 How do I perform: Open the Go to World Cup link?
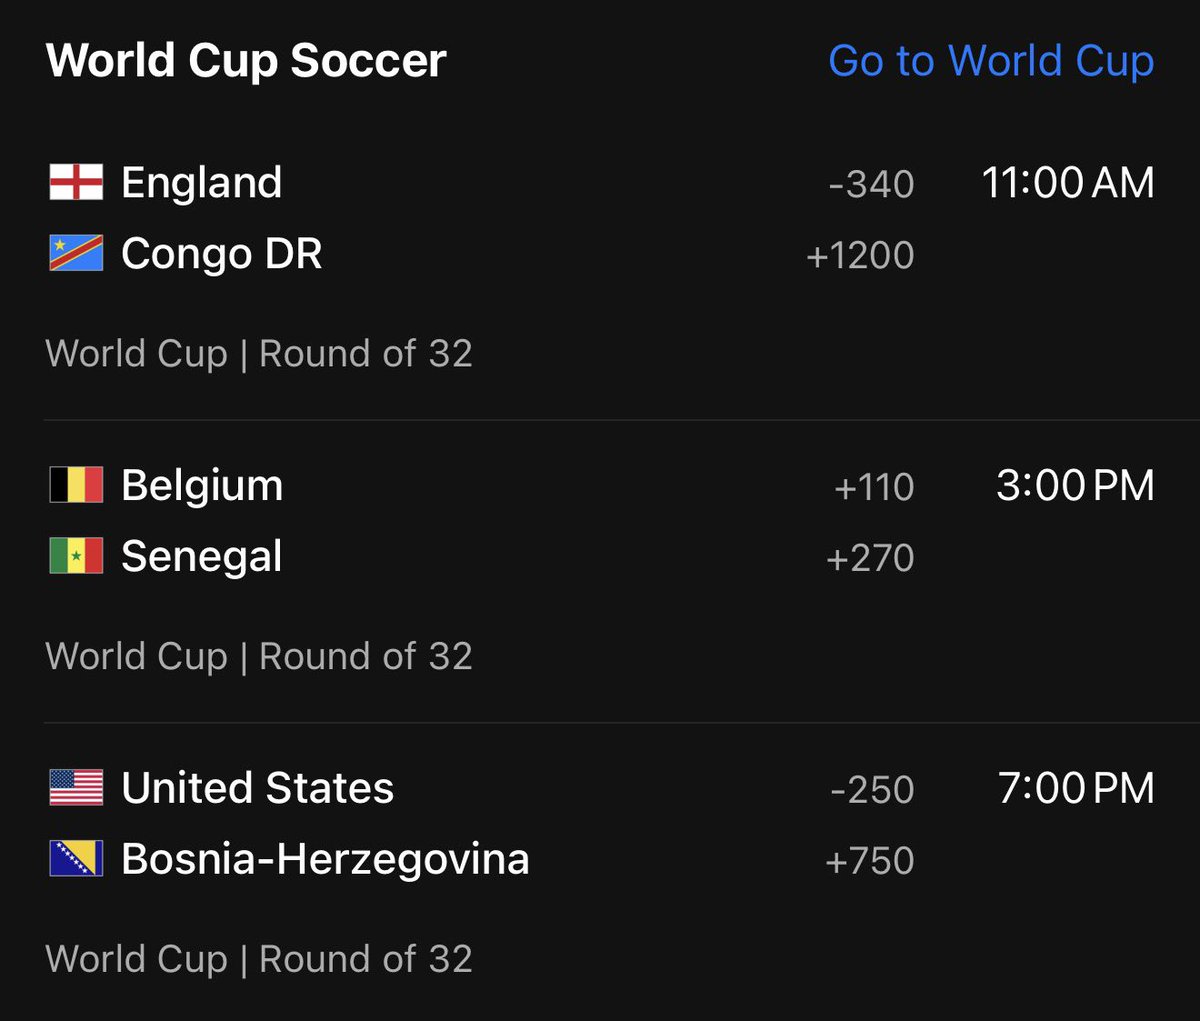click(x=991, y=61)
